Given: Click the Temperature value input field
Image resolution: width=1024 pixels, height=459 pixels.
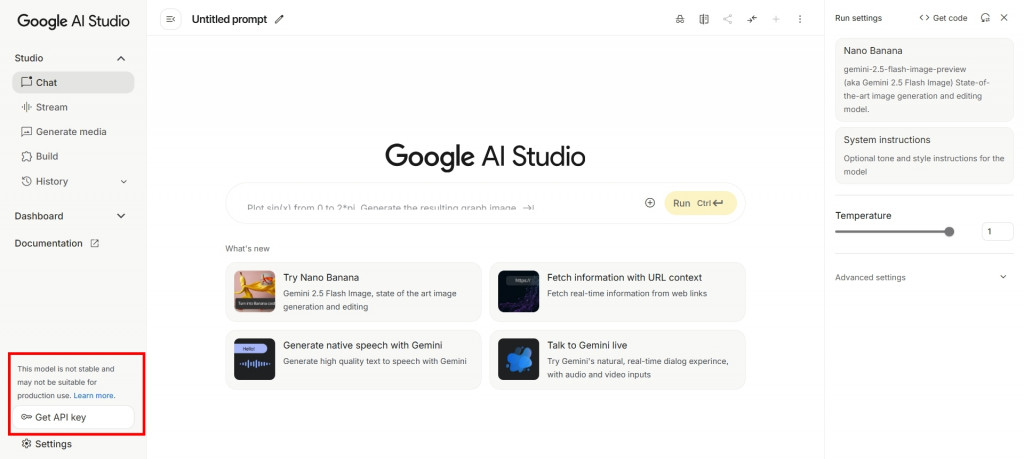Looking at the screenshot, I should (997, 231).
